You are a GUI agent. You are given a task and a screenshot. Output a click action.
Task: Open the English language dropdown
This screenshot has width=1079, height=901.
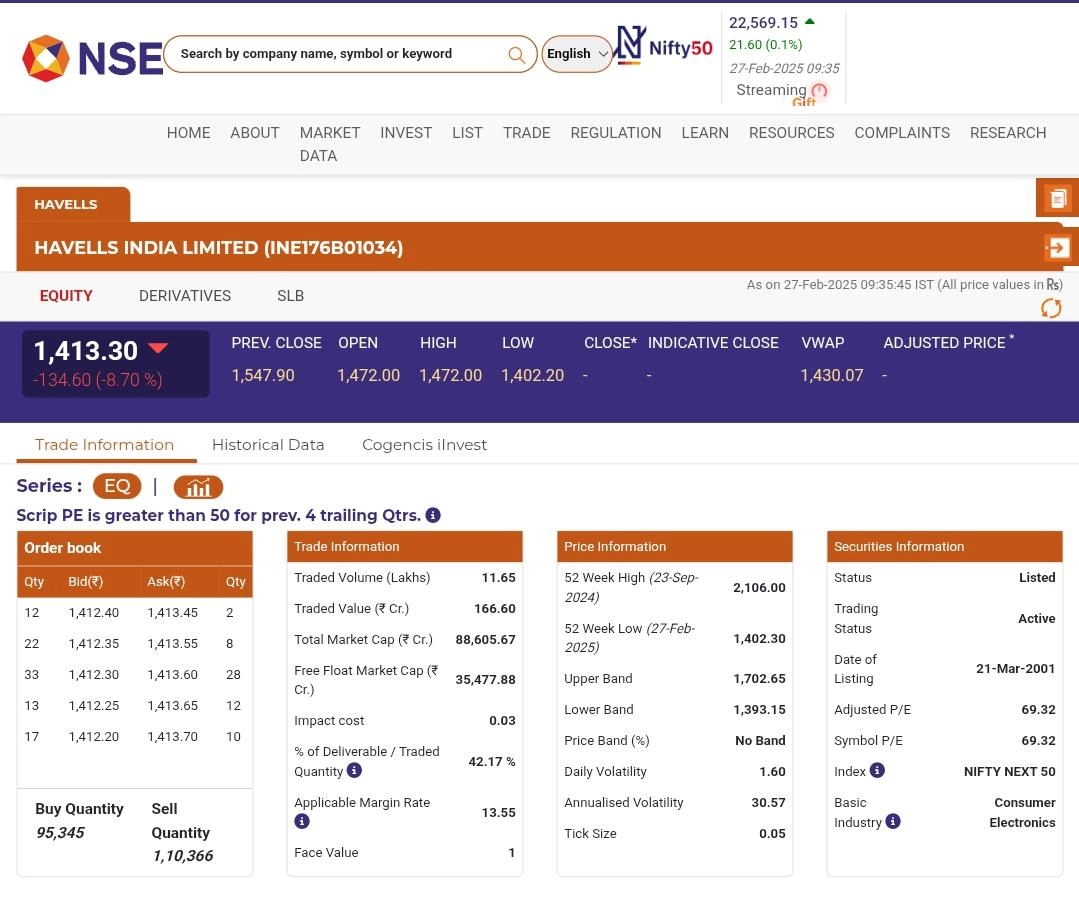tap(577, 54)
